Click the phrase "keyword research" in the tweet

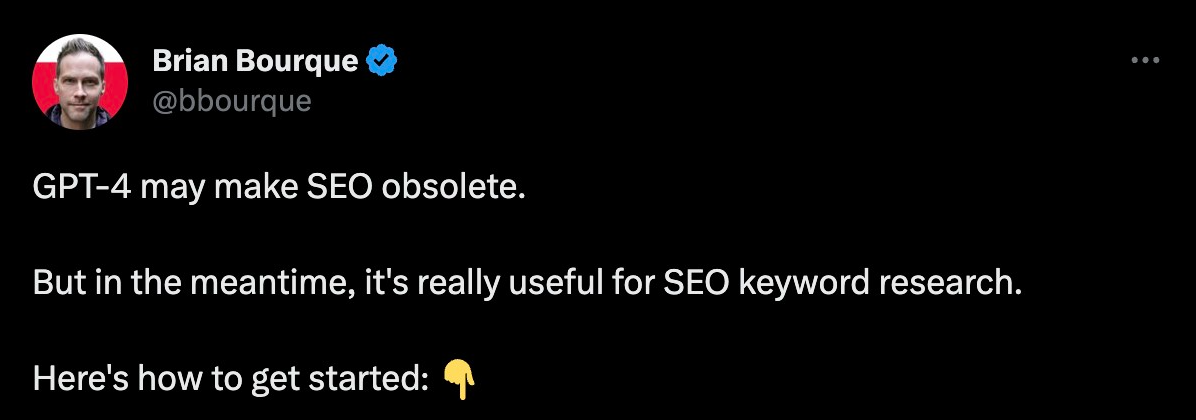tap(879, 284)
